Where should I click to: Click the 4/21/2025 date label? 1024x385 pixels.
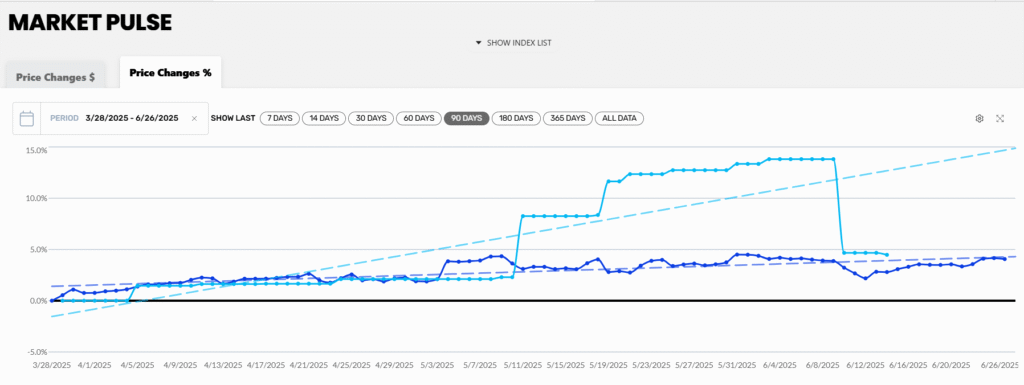pyautogui.click(x=309, y=366)
